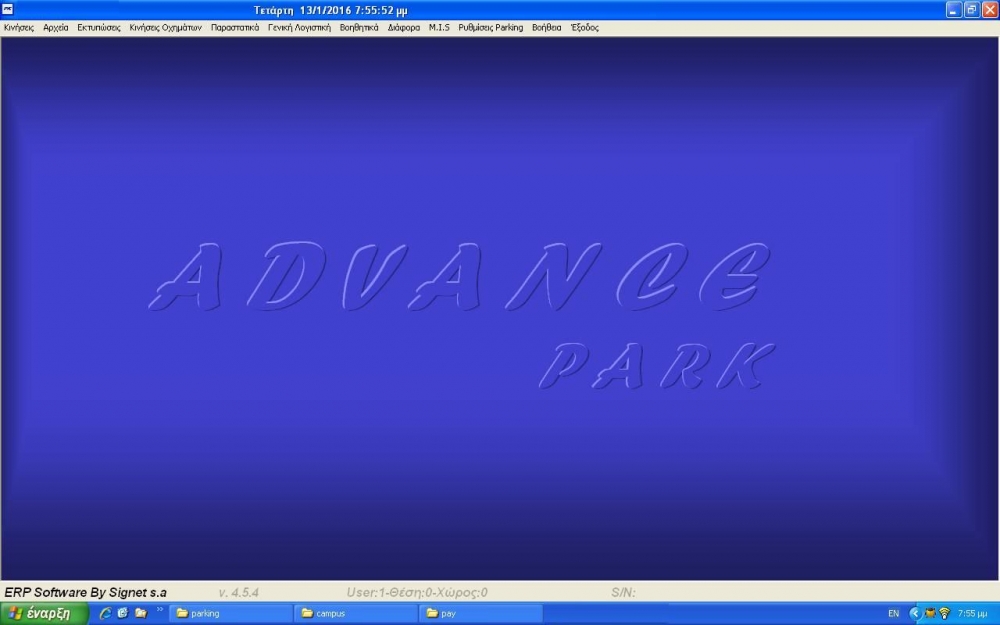Click the S/N: status bar label
This screenshot has width=1000, height=625.
pyautogui.click(x=623, y=592)
